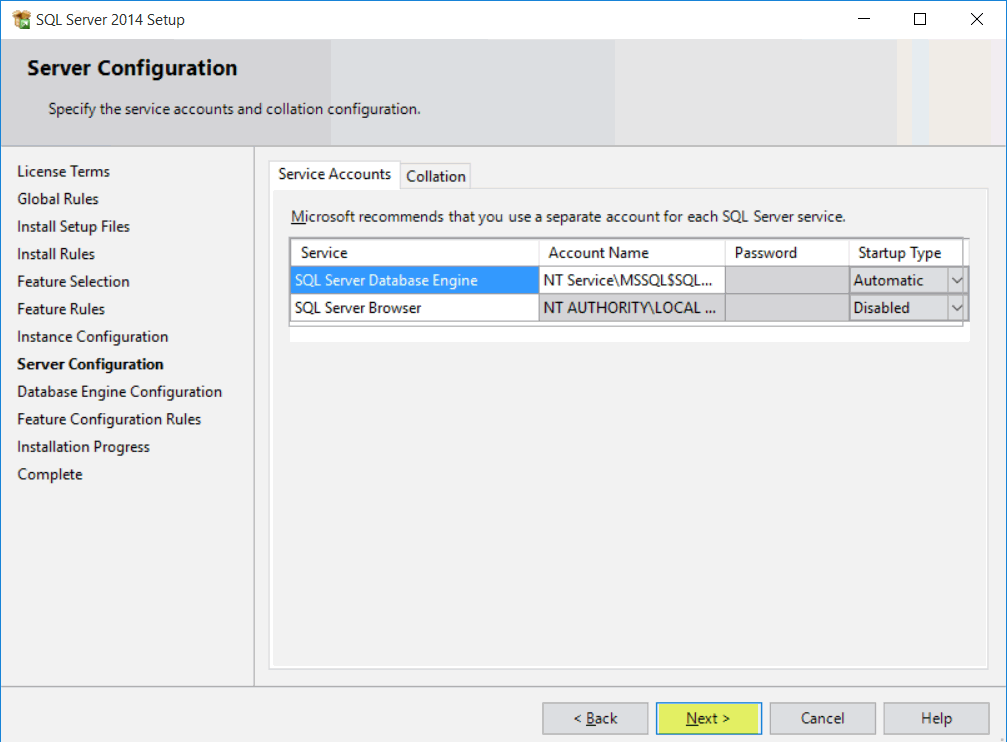The width and height of the screenshot is (1007, 742).
Task: Go back with the Back button
Action: pos(595,718)
